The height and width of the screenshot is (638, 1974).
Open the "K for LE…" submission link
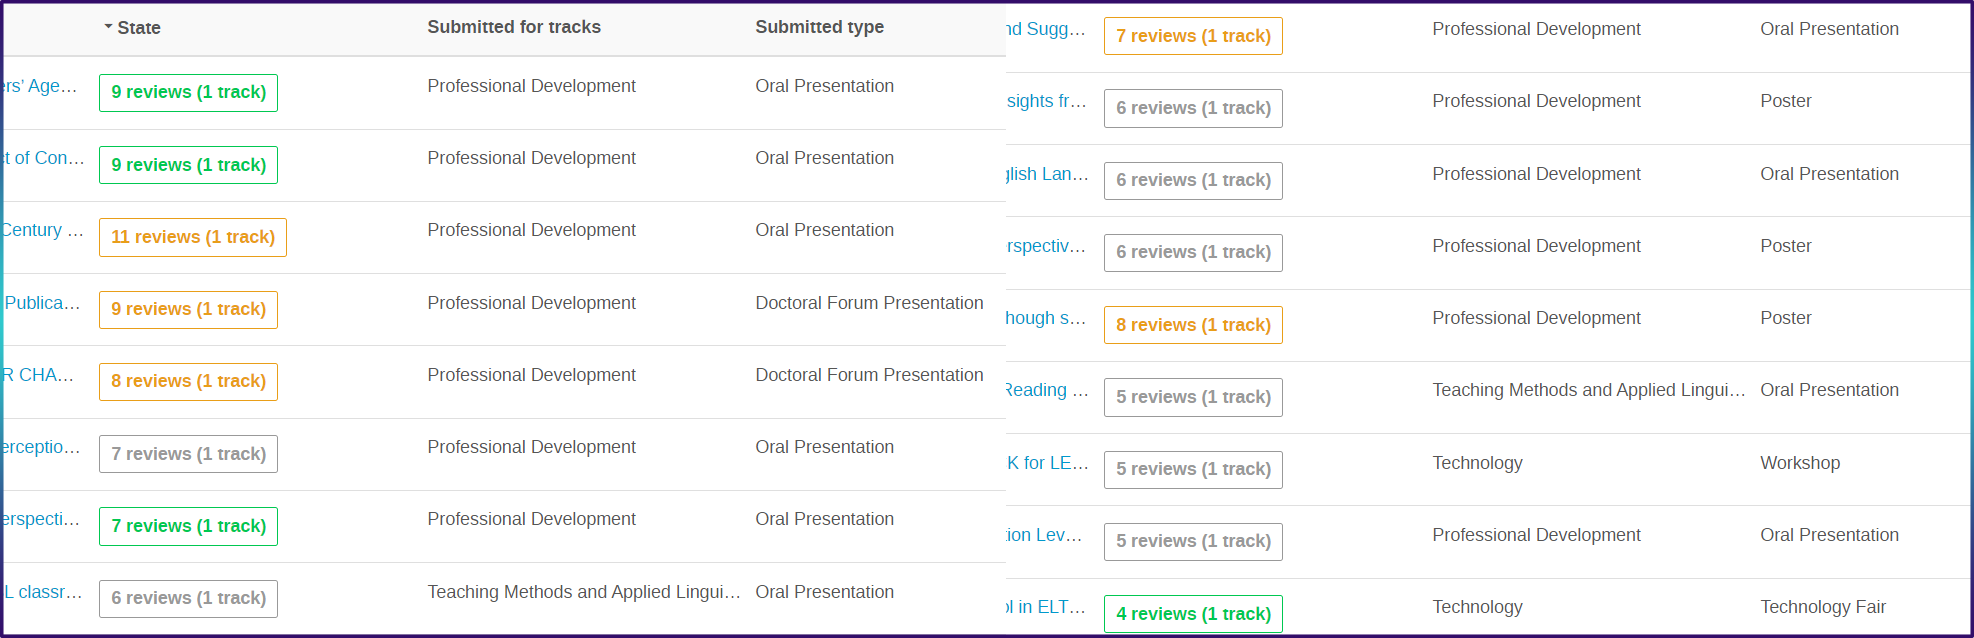click(x=1047, y=463)
